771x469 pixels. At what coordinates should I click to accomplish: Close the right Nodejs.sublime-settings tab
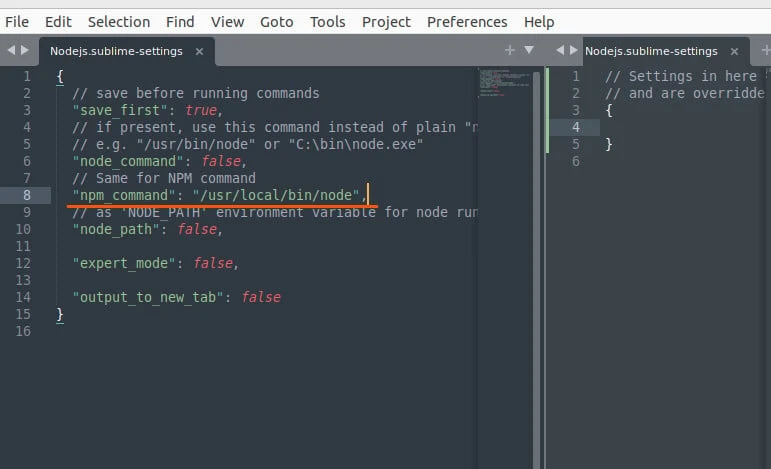click(x=733, y=51)
